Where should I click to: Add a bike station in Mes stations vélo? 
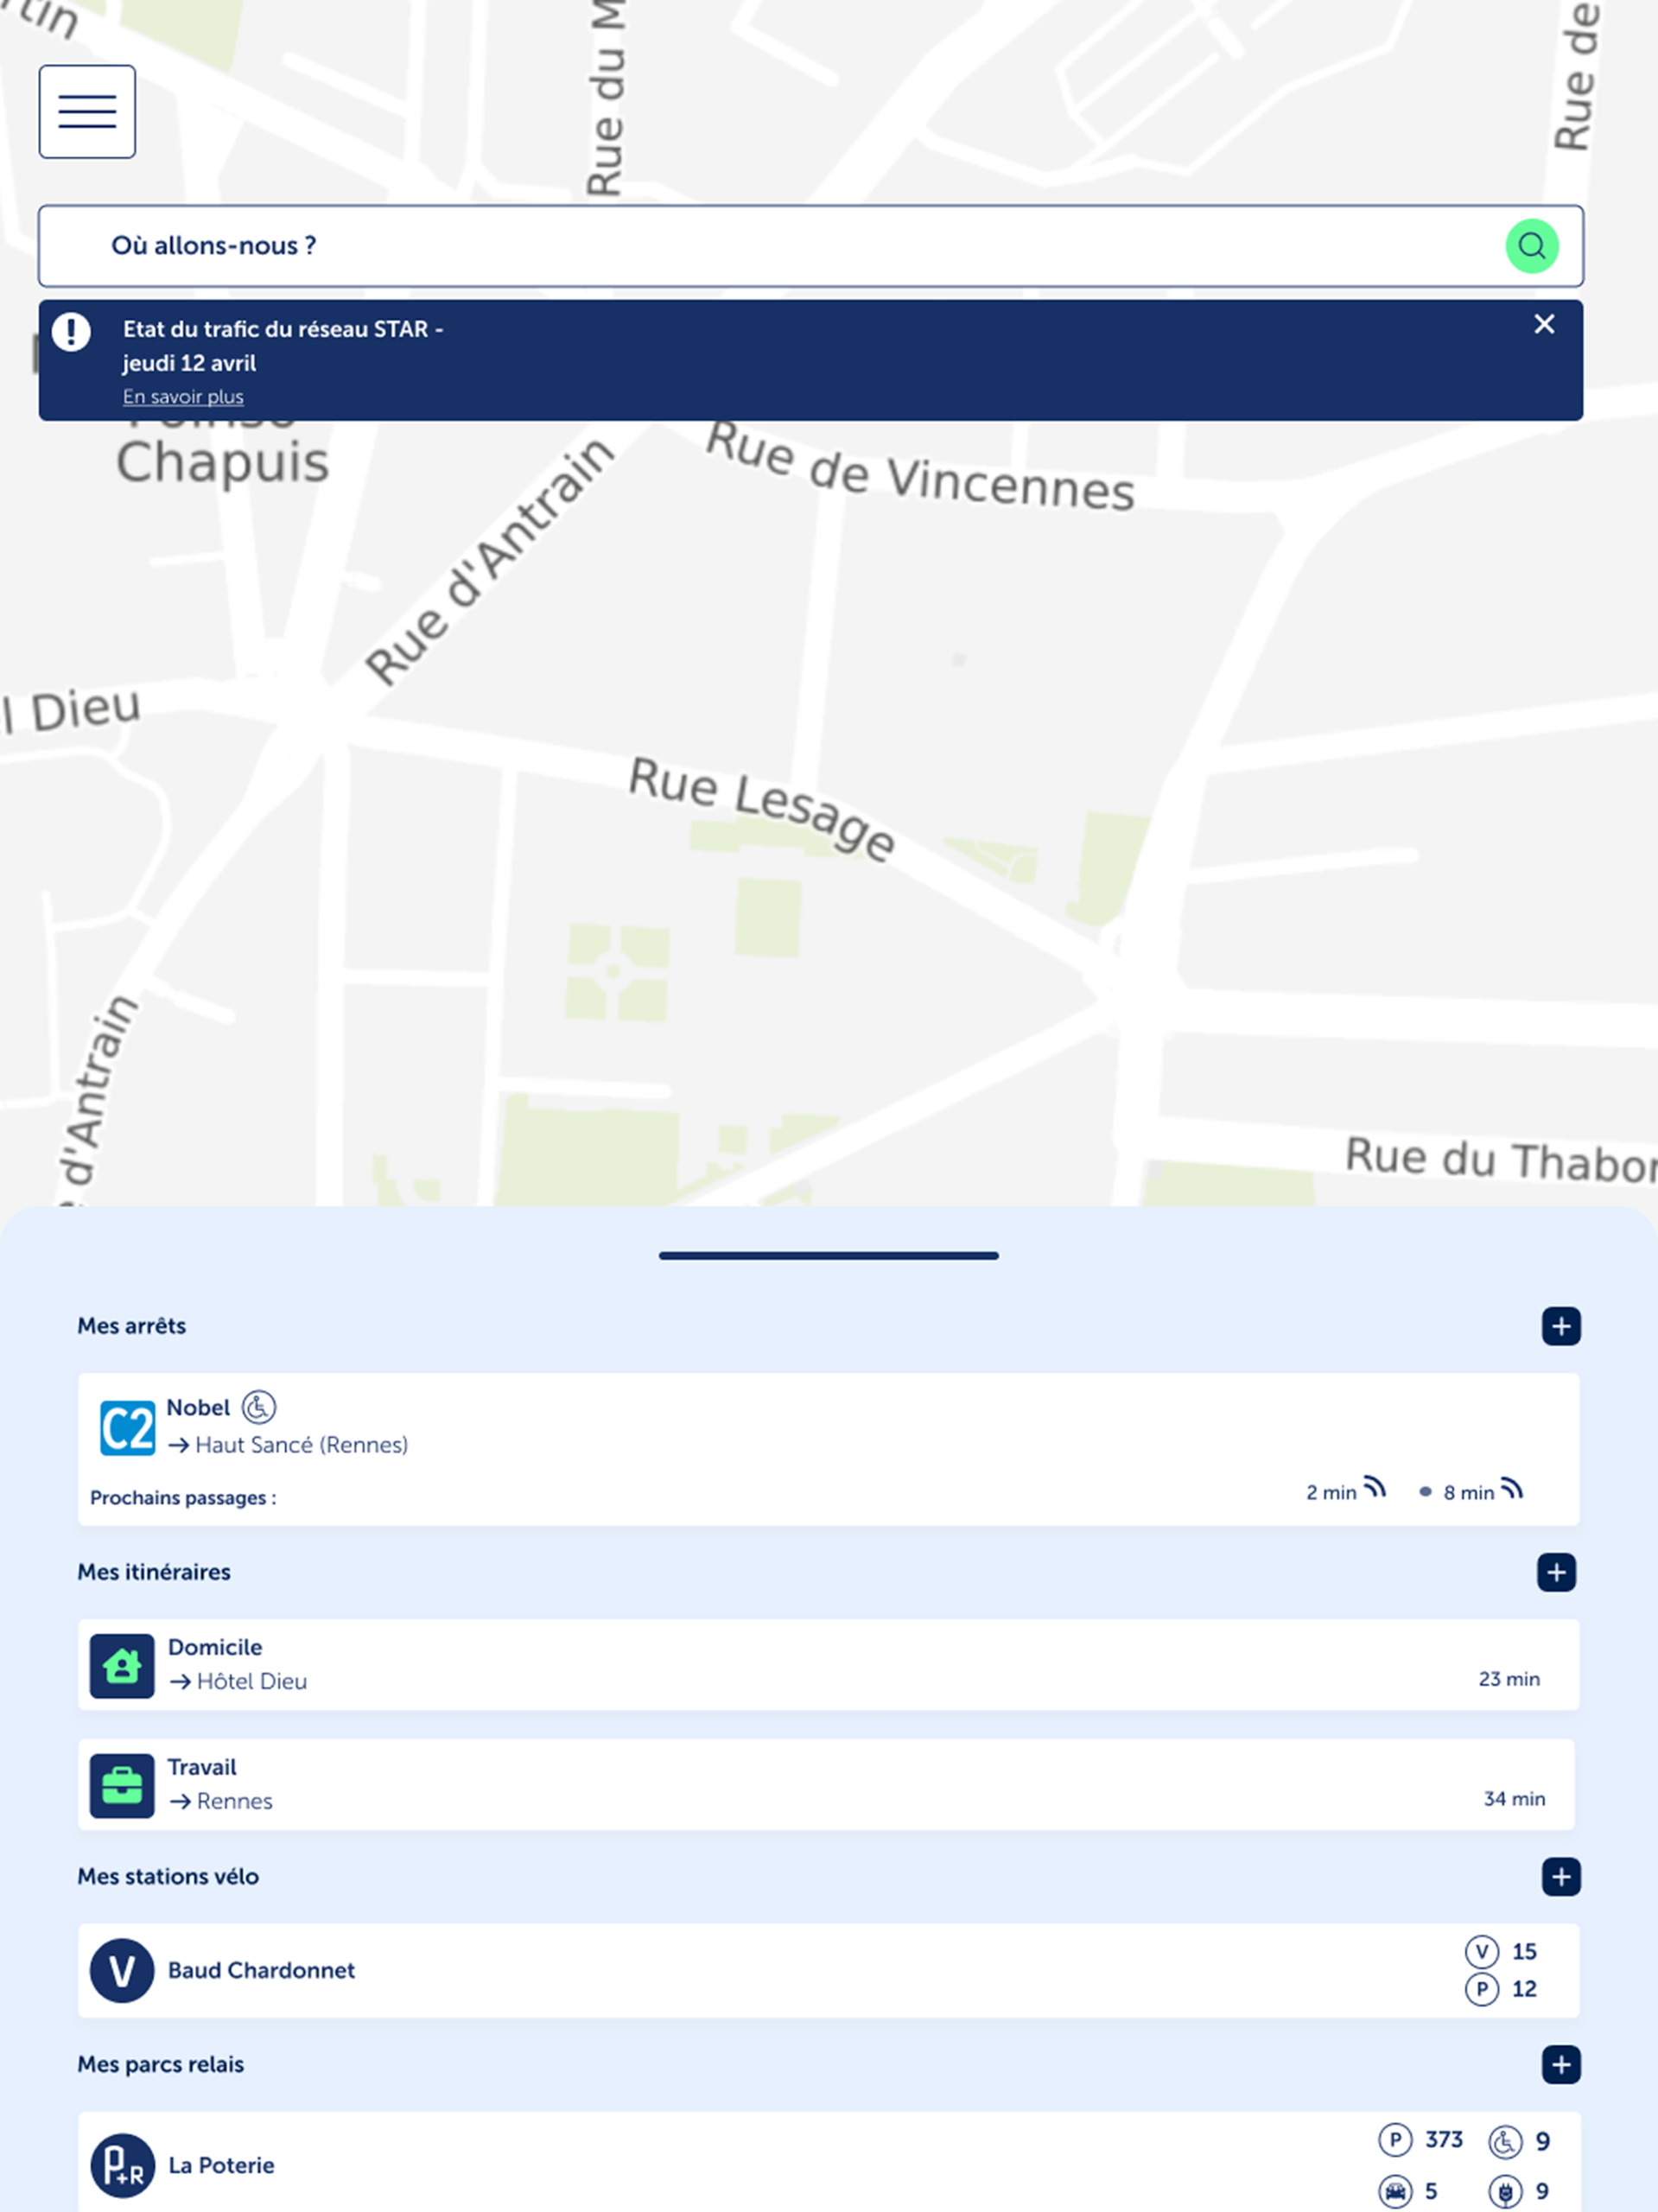point(1560,1877)
